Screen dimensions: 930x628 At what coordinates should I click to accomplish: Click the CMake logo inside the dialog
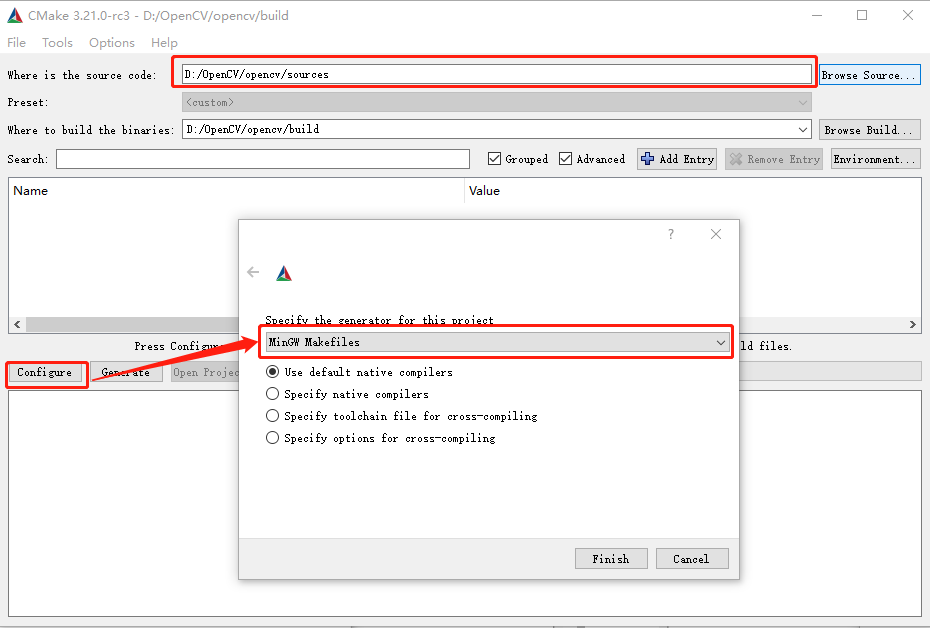(284, 271)
